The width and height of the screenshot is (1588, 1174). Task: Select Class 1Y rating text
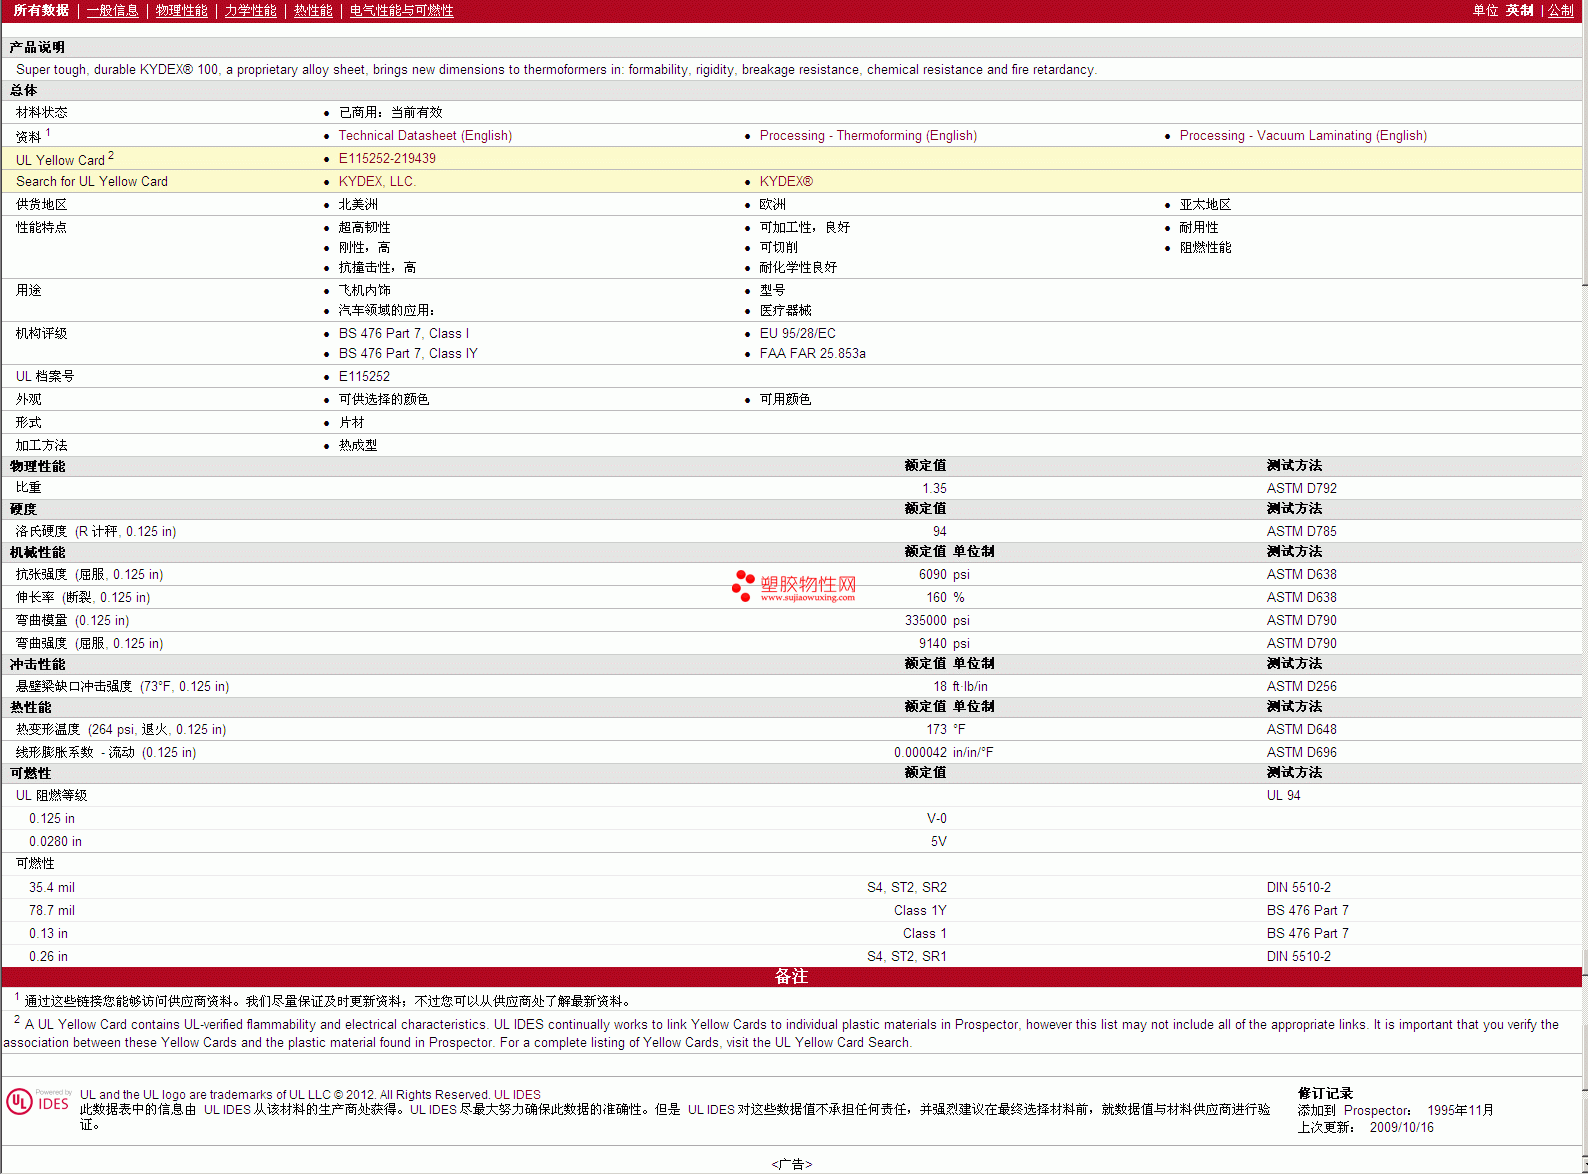coord(920,910)
